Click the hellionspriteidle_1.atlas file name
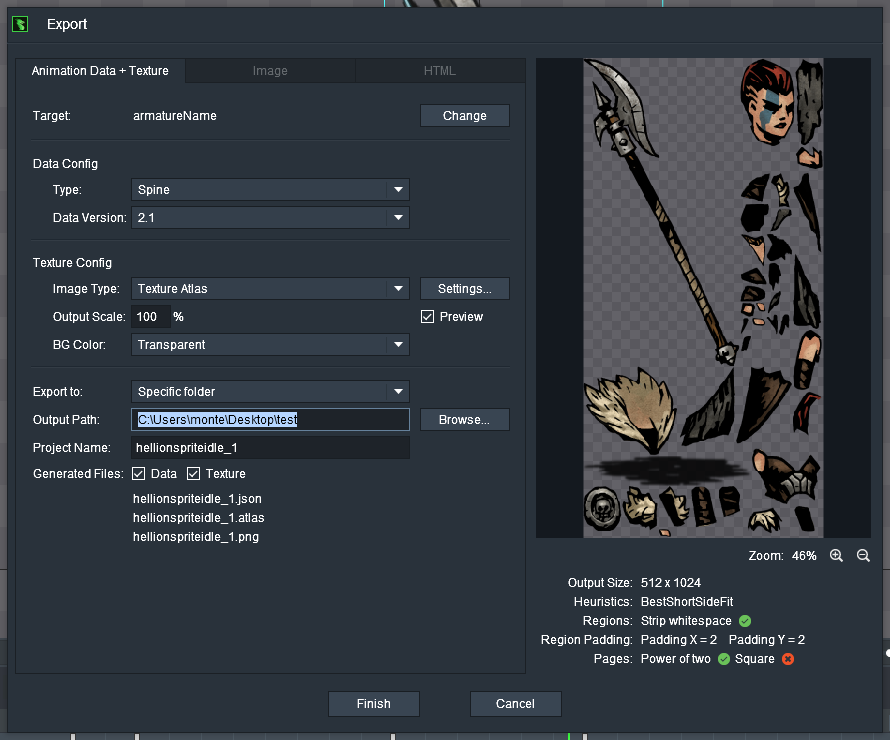Image resolution: width=890 pixels, height=740 pixels. (198, 518)
